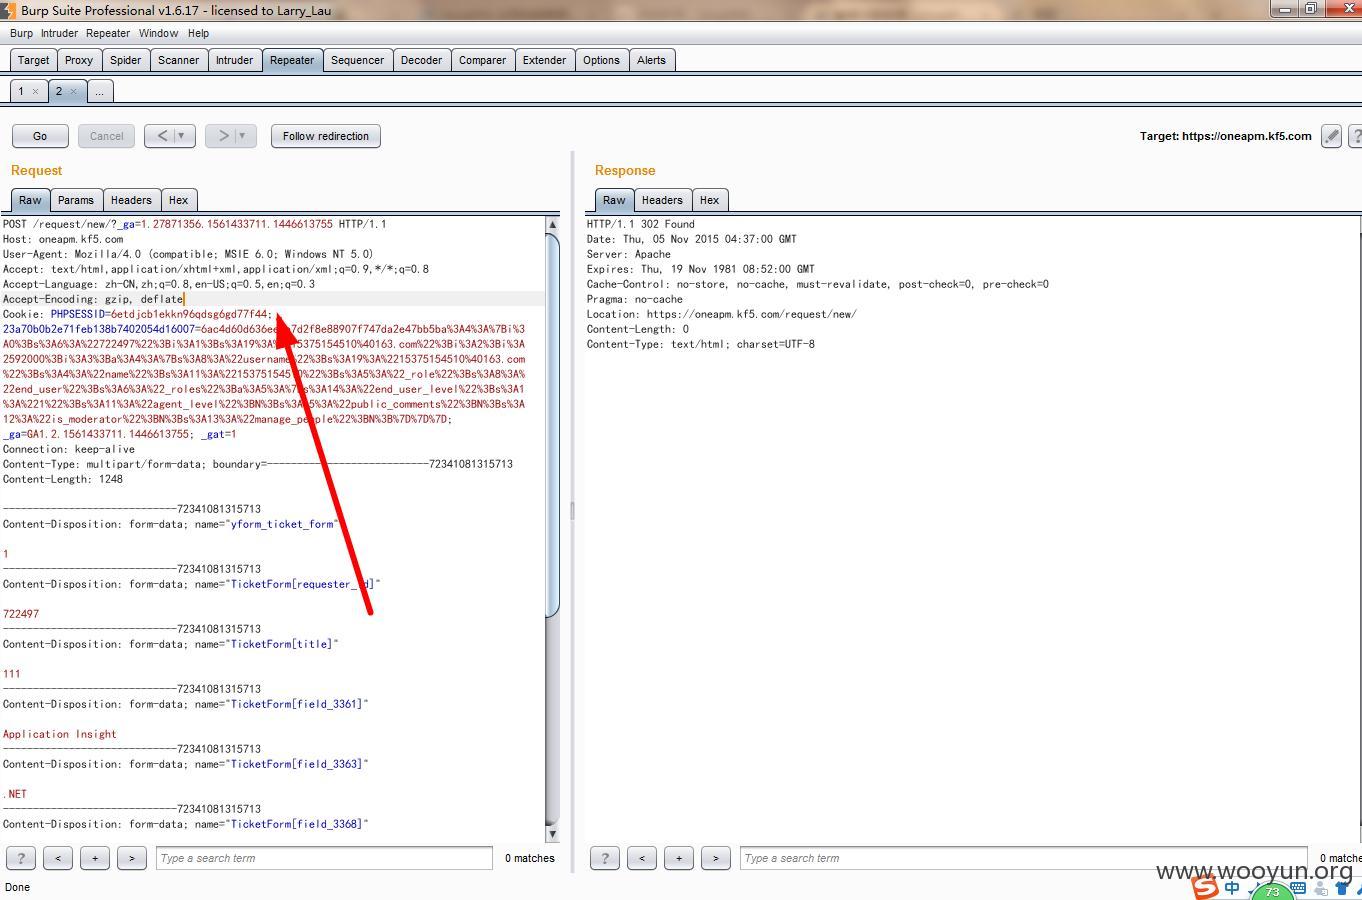Switch to the Target tab
Screen dimensions: 1362x900
[33, 60]
